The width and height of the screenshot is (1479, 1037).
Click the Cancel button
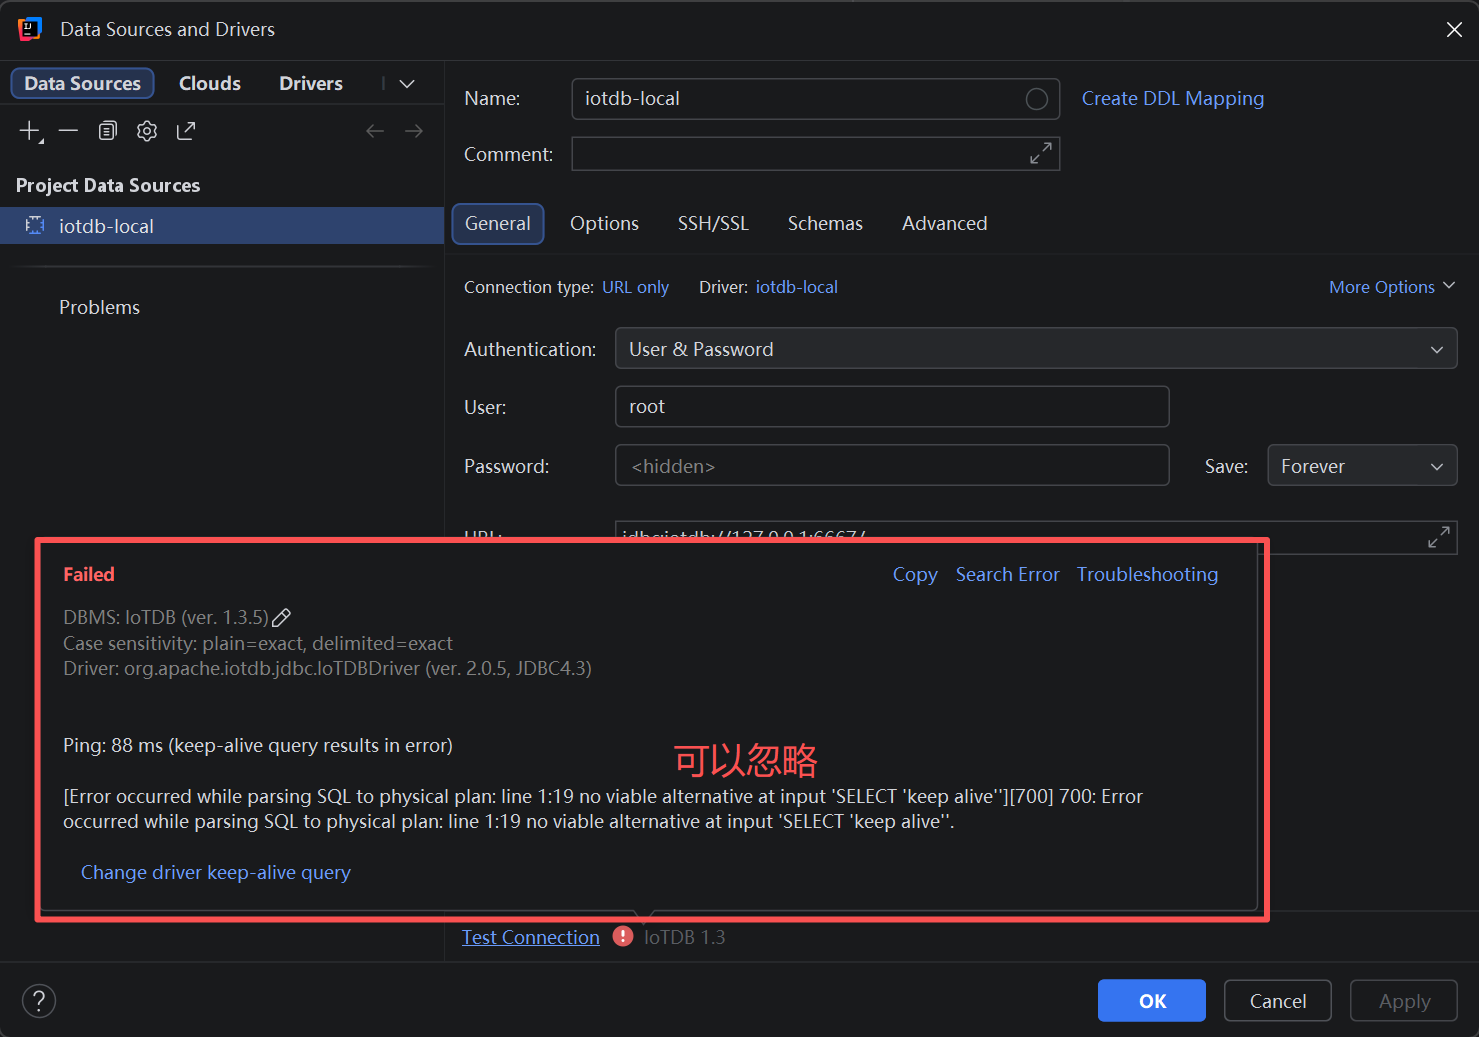[x=1278, y=1001]
